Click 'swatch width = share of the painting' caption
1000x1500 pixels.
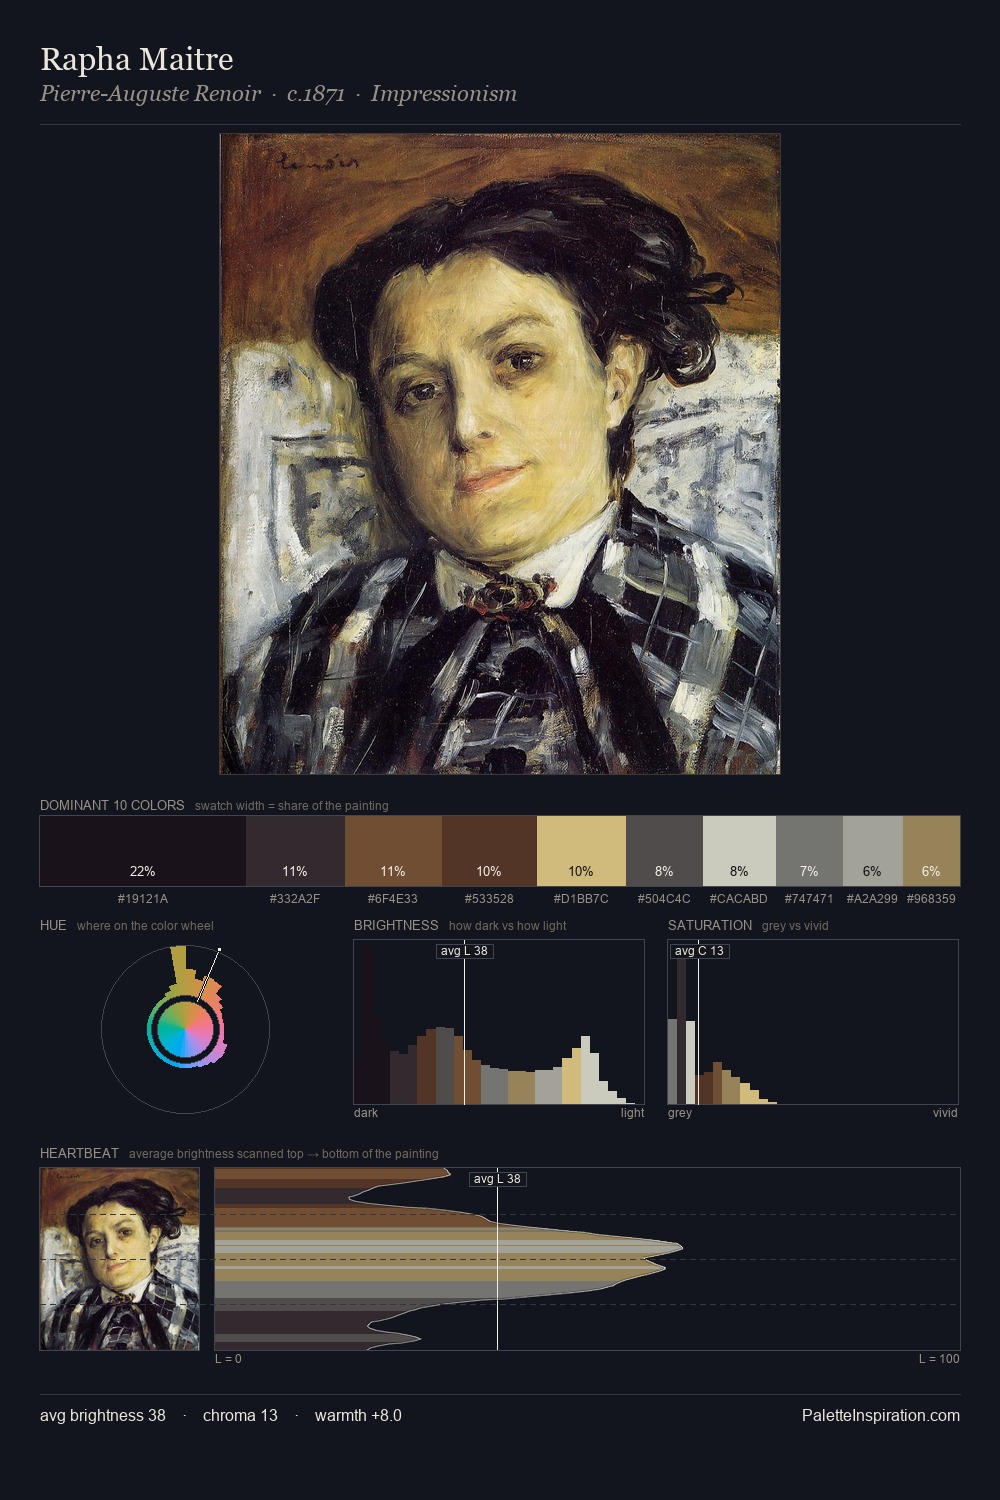pyautogui.click(x=292, y=806)
